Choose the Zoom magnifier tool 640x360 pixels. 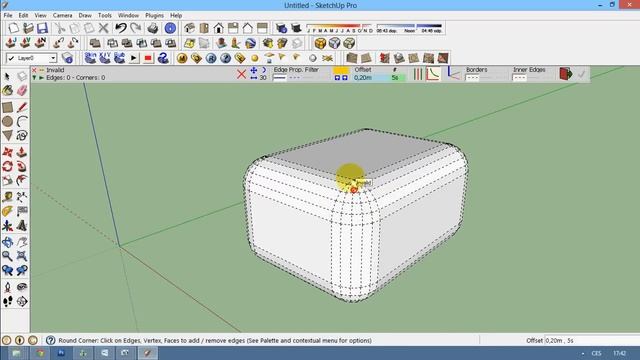click(x=7, y=256)
